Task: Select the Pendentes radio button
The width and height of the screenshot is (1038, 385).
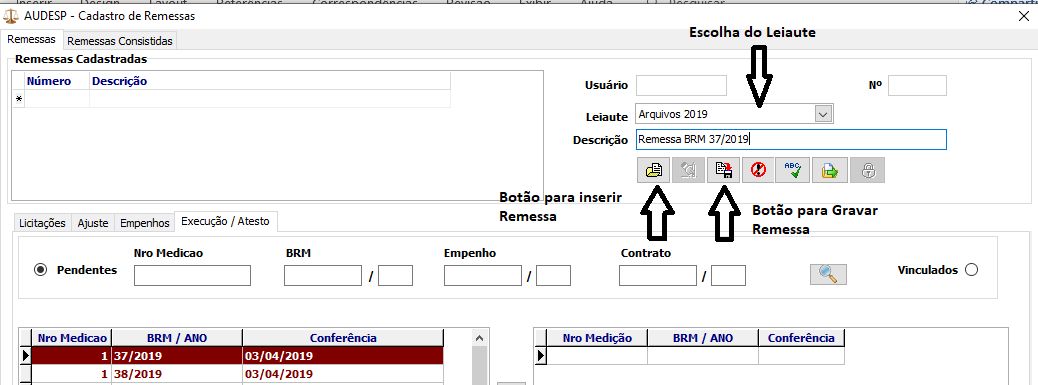Action: coord(40,270)
